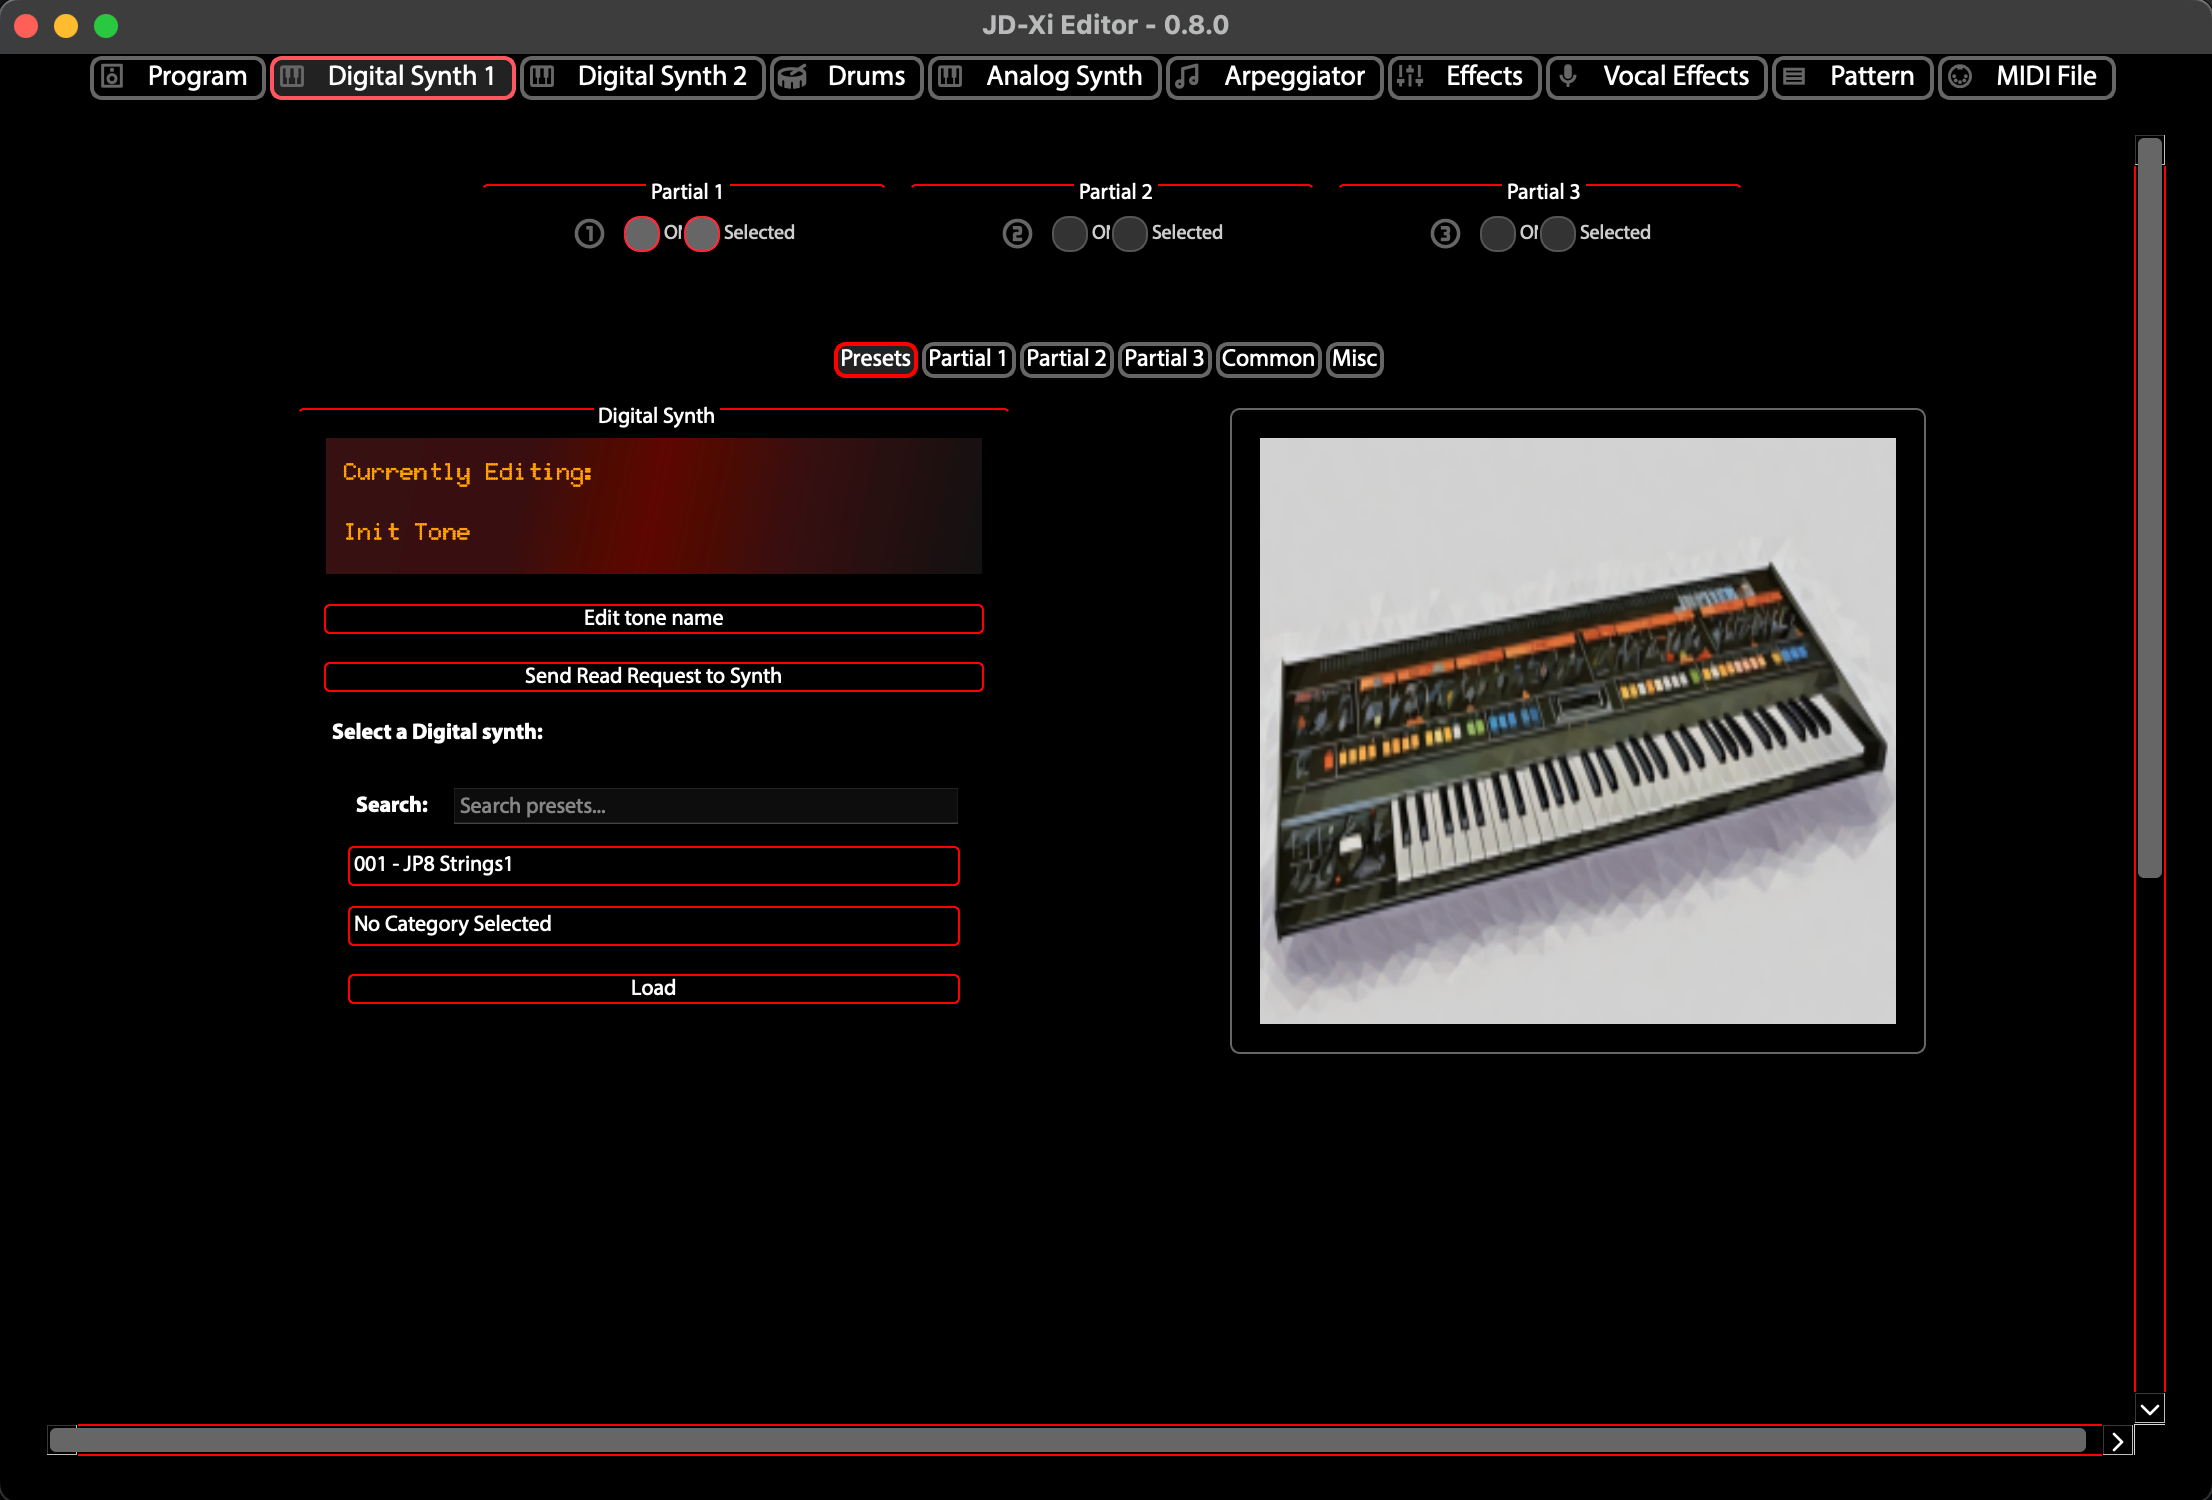Toggle Partial 2 Selected switch
The width and height of the screenshot is (2212, 1500).
(1130, 233)
